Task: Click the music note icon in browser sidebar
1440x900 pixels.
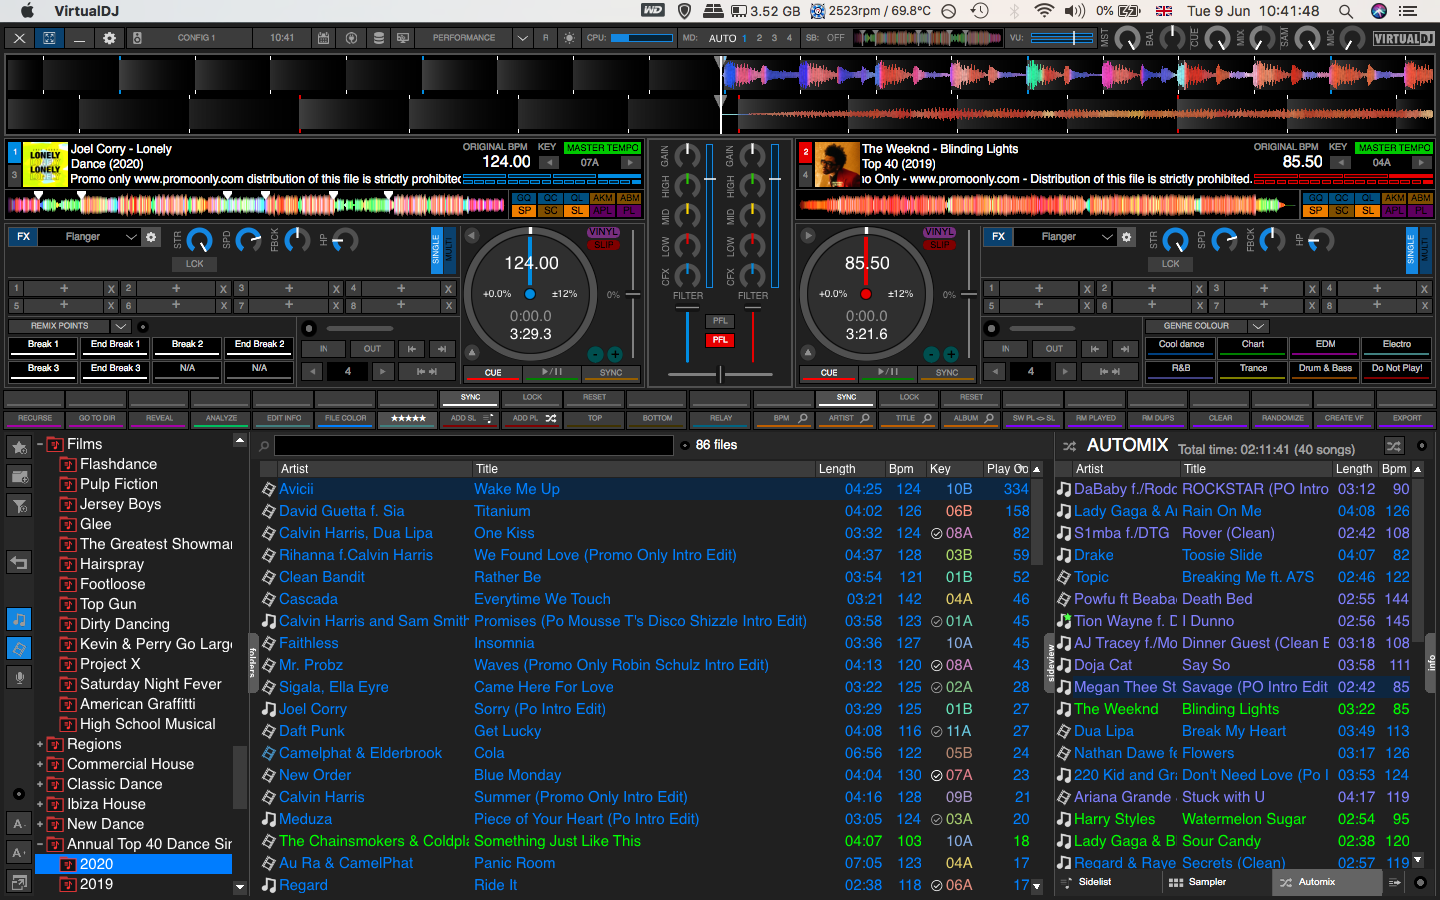Action: tap(18, 619)
